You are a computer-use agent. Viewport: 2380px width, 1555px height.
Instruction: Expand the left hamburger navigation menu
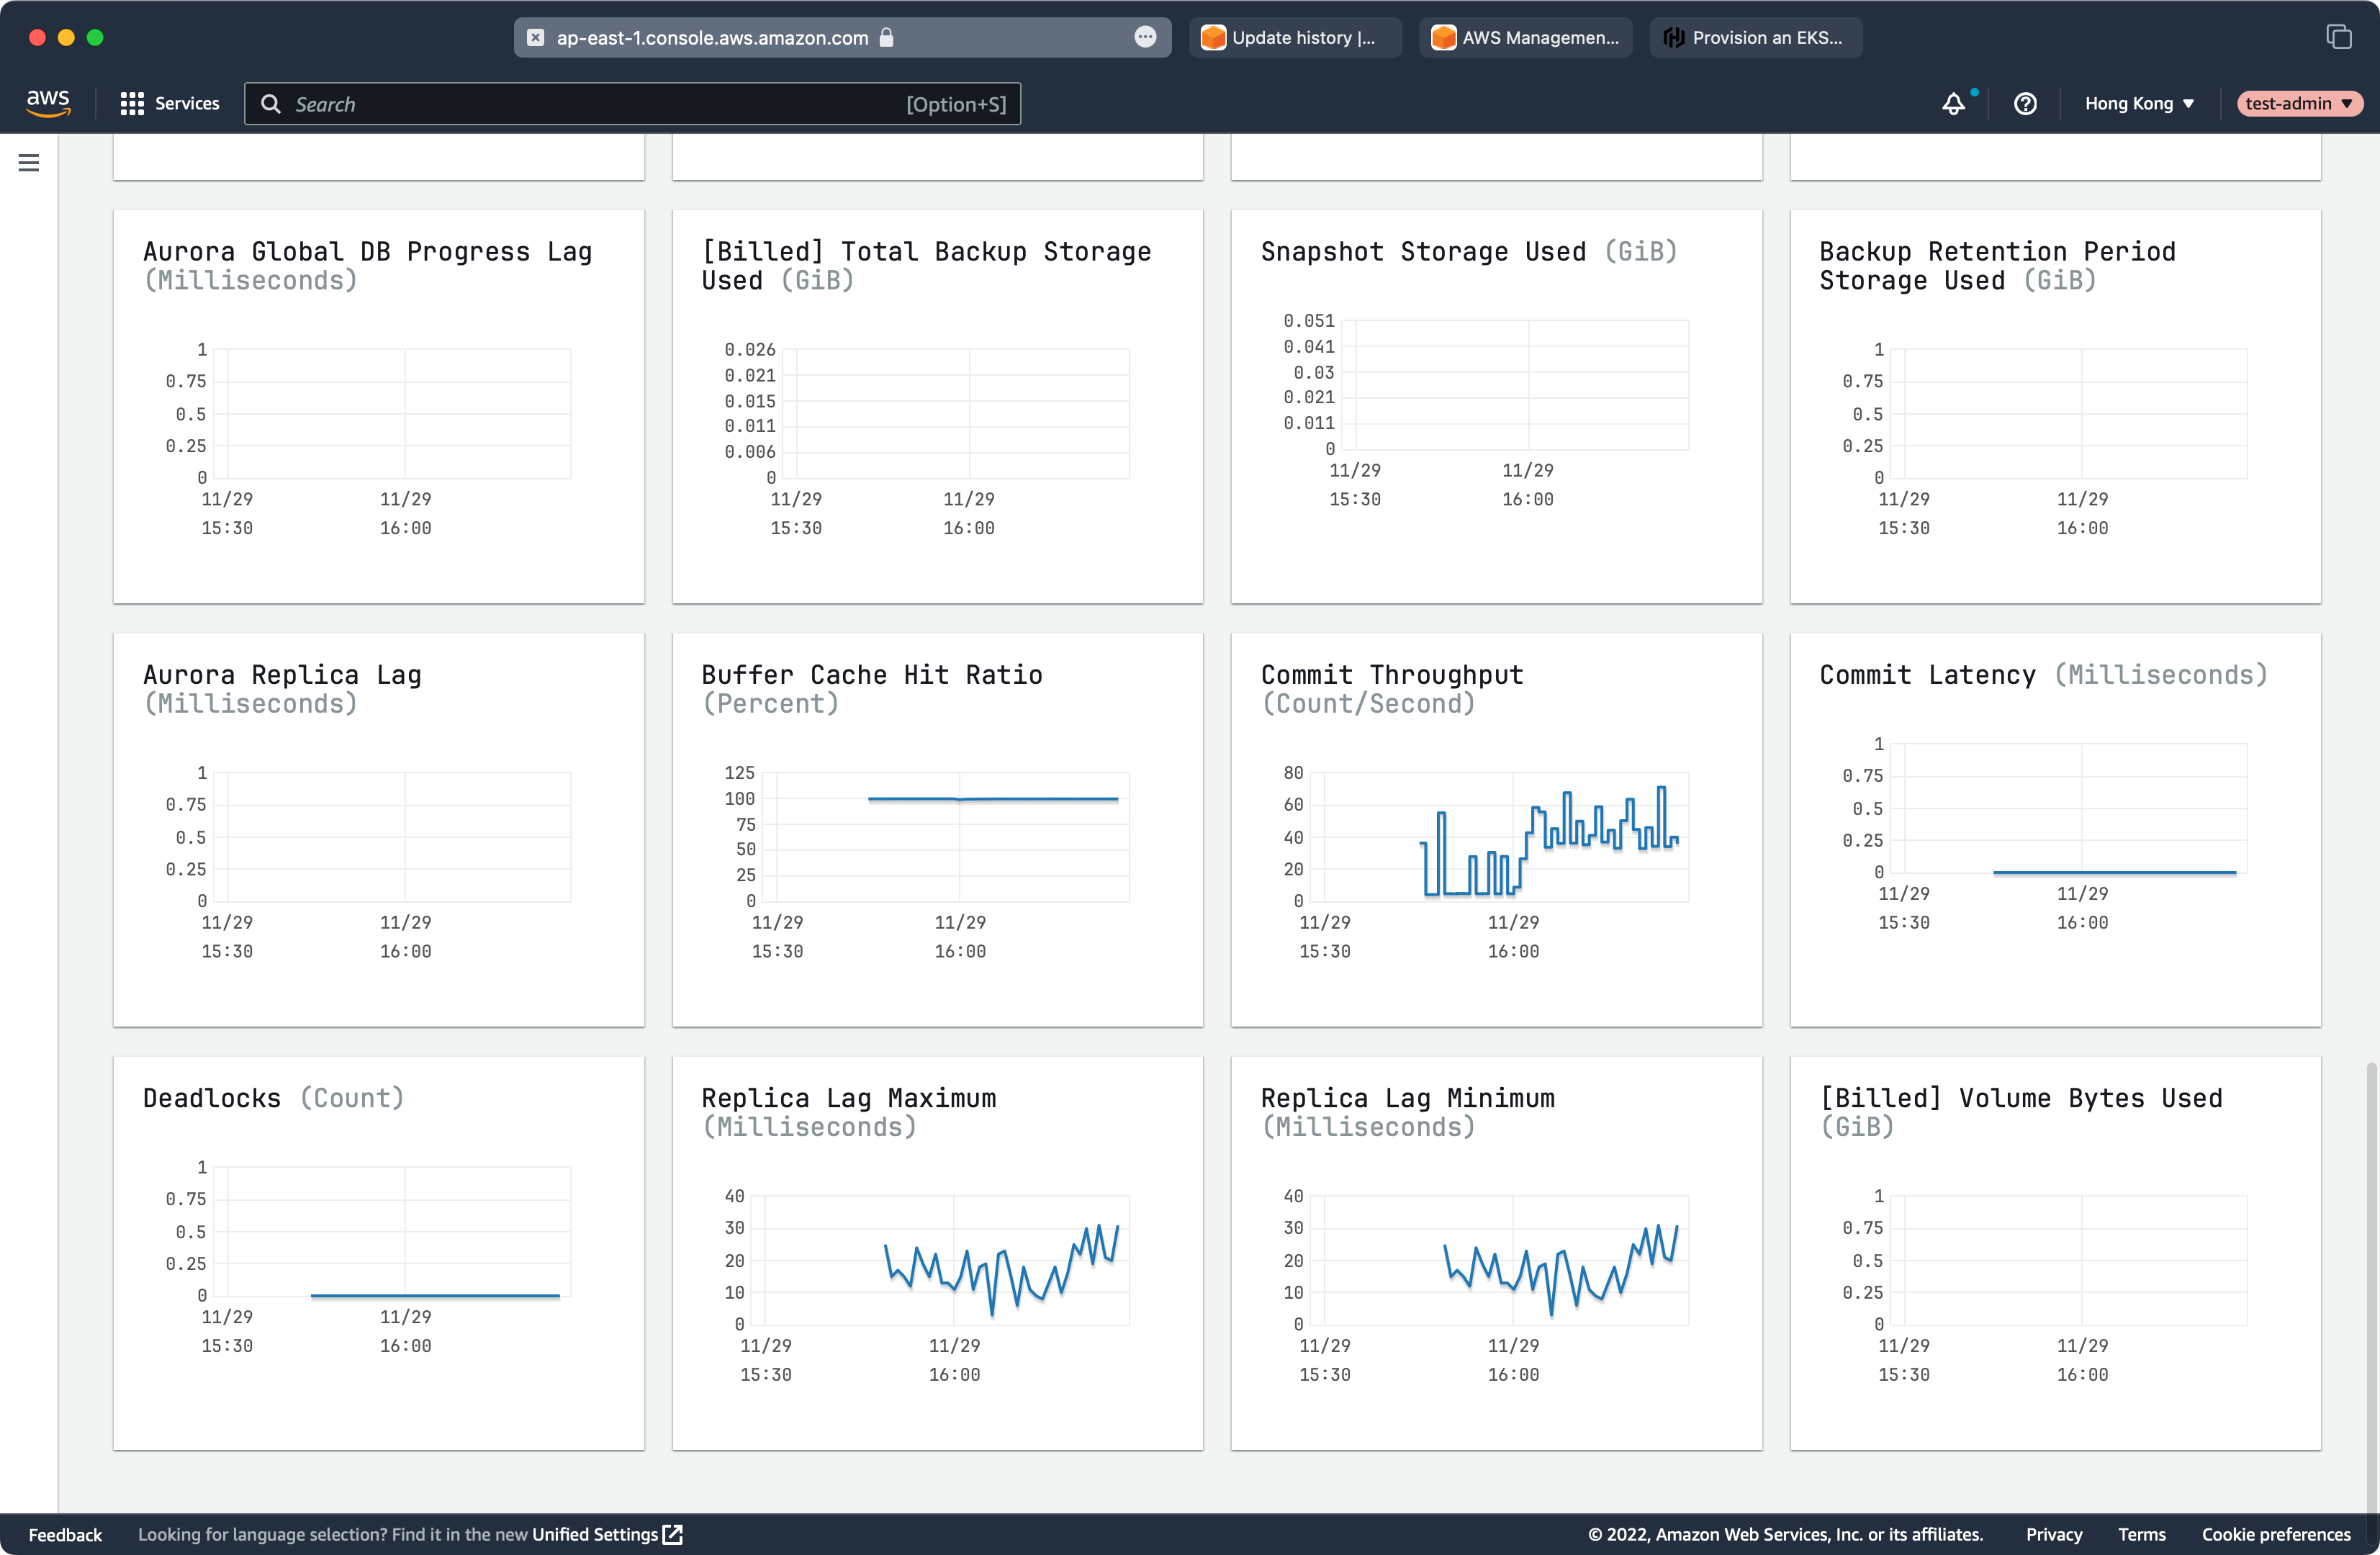(29, 163)
